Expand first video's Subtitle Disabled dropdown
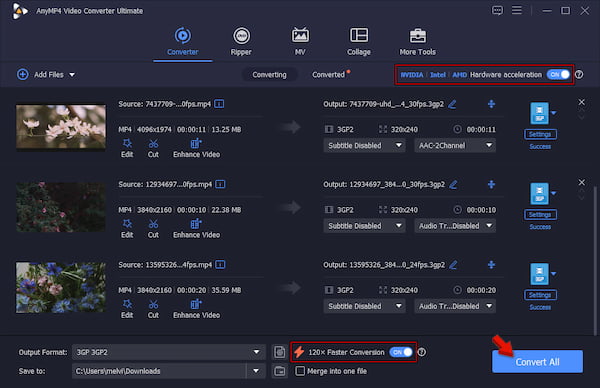This screenshot has height=388, width=600. [x=364, y=145]
